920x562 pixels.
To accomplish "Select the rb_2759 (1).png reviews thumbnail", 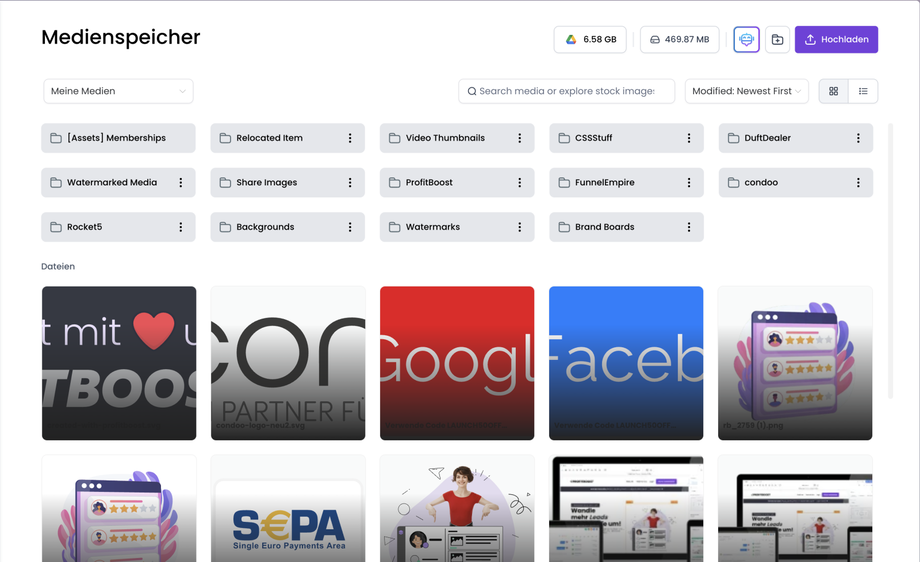I will coord(795,363).
